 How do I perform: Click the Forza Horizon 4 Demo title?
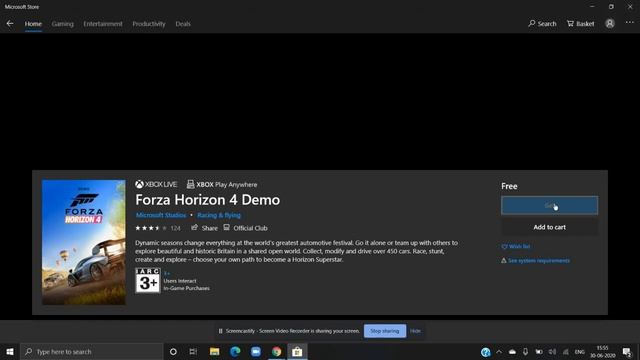208,200
